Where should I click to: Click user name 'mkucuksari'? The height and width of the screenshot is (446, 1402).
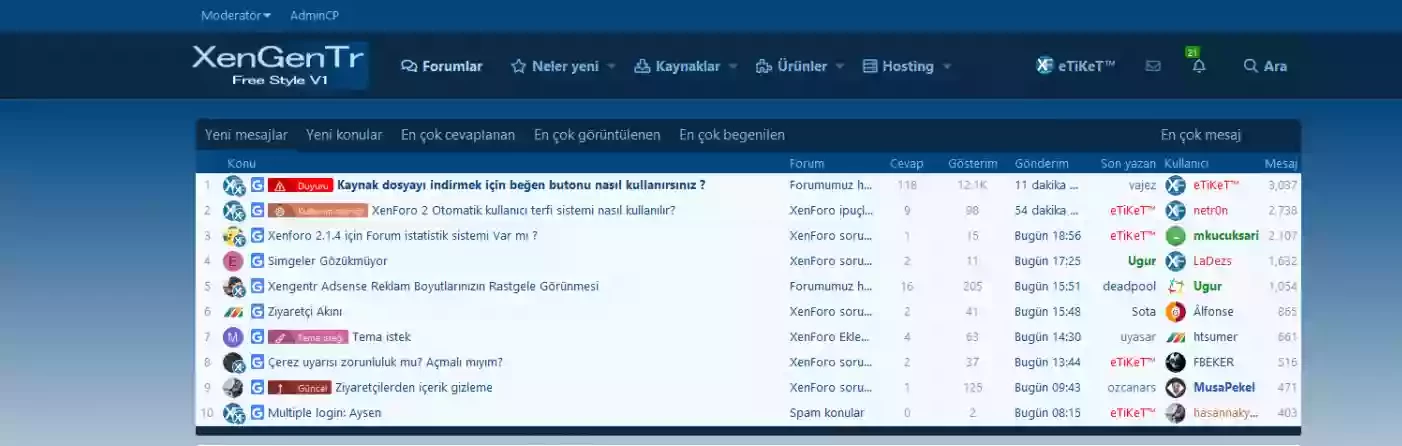(x=1226, y=236)
